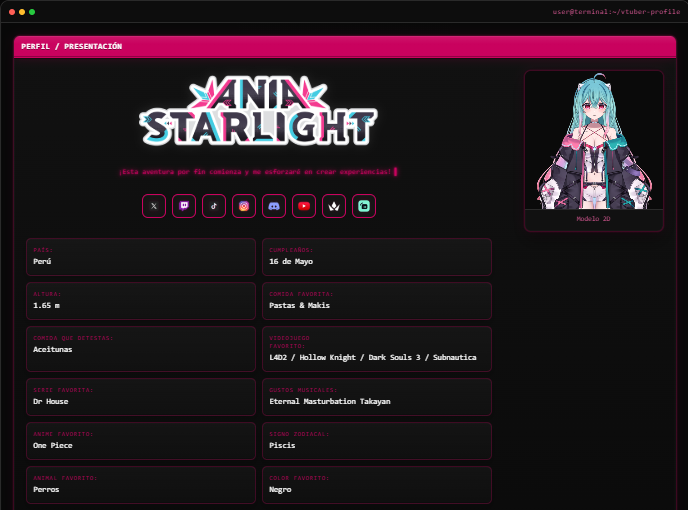Click the 'COMIDA FAVORITA:' label
The image size is (688, 510).
pyautogui.click(x=301, y=294)
